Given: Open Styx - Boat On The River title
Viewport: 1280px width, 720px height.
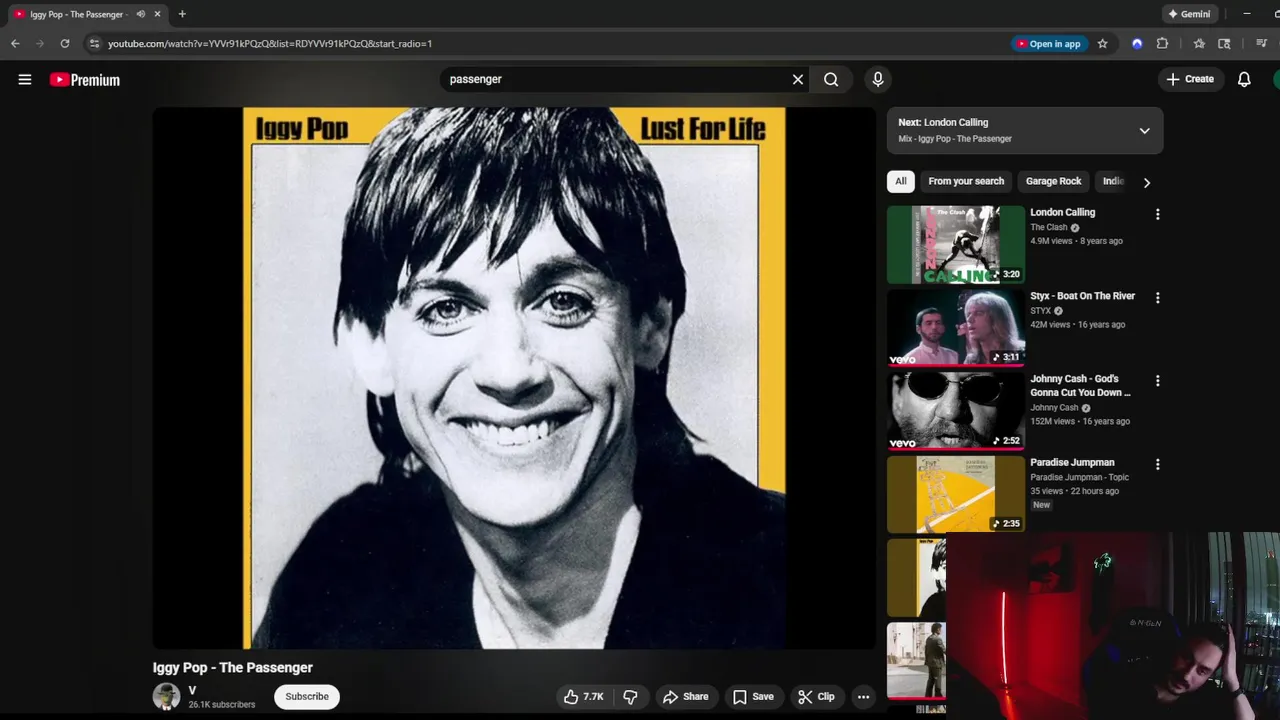Looking at the screenshot, I should [x=1083, y=296].
